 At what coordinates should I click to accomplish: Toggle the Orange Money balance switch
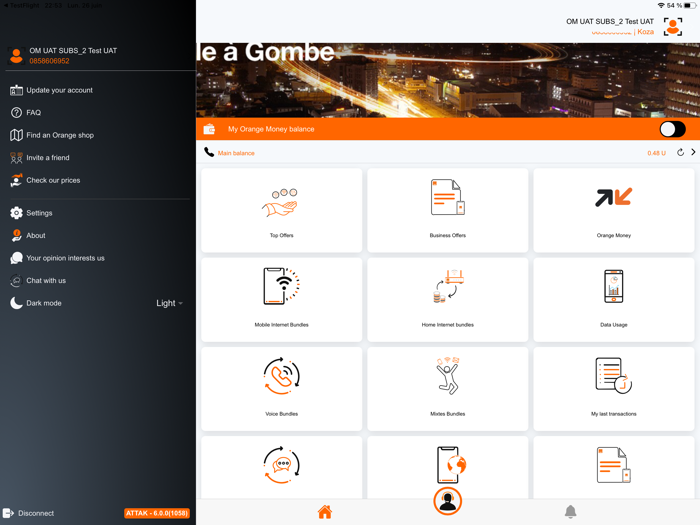pos(672,129)
